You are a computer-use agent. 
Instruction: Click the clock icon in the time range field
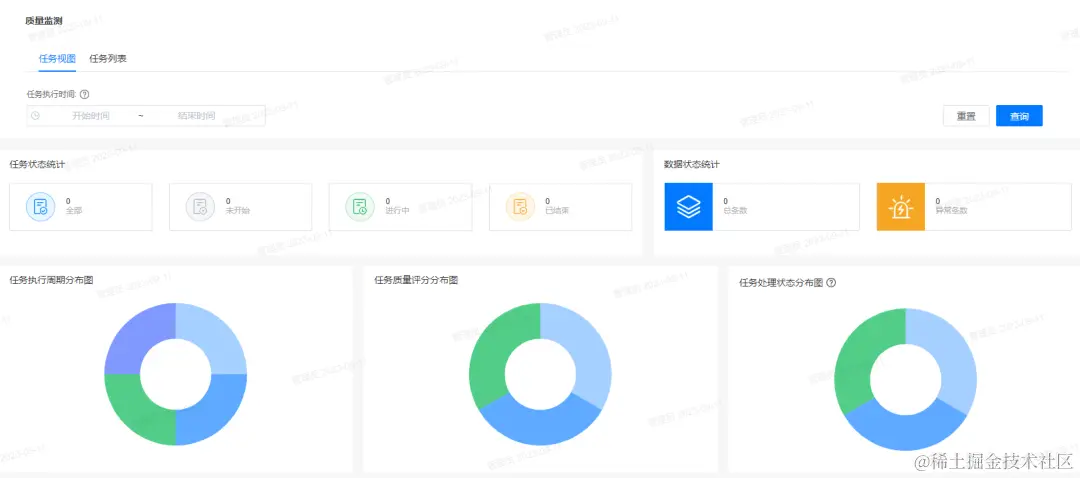pos(36,116)
